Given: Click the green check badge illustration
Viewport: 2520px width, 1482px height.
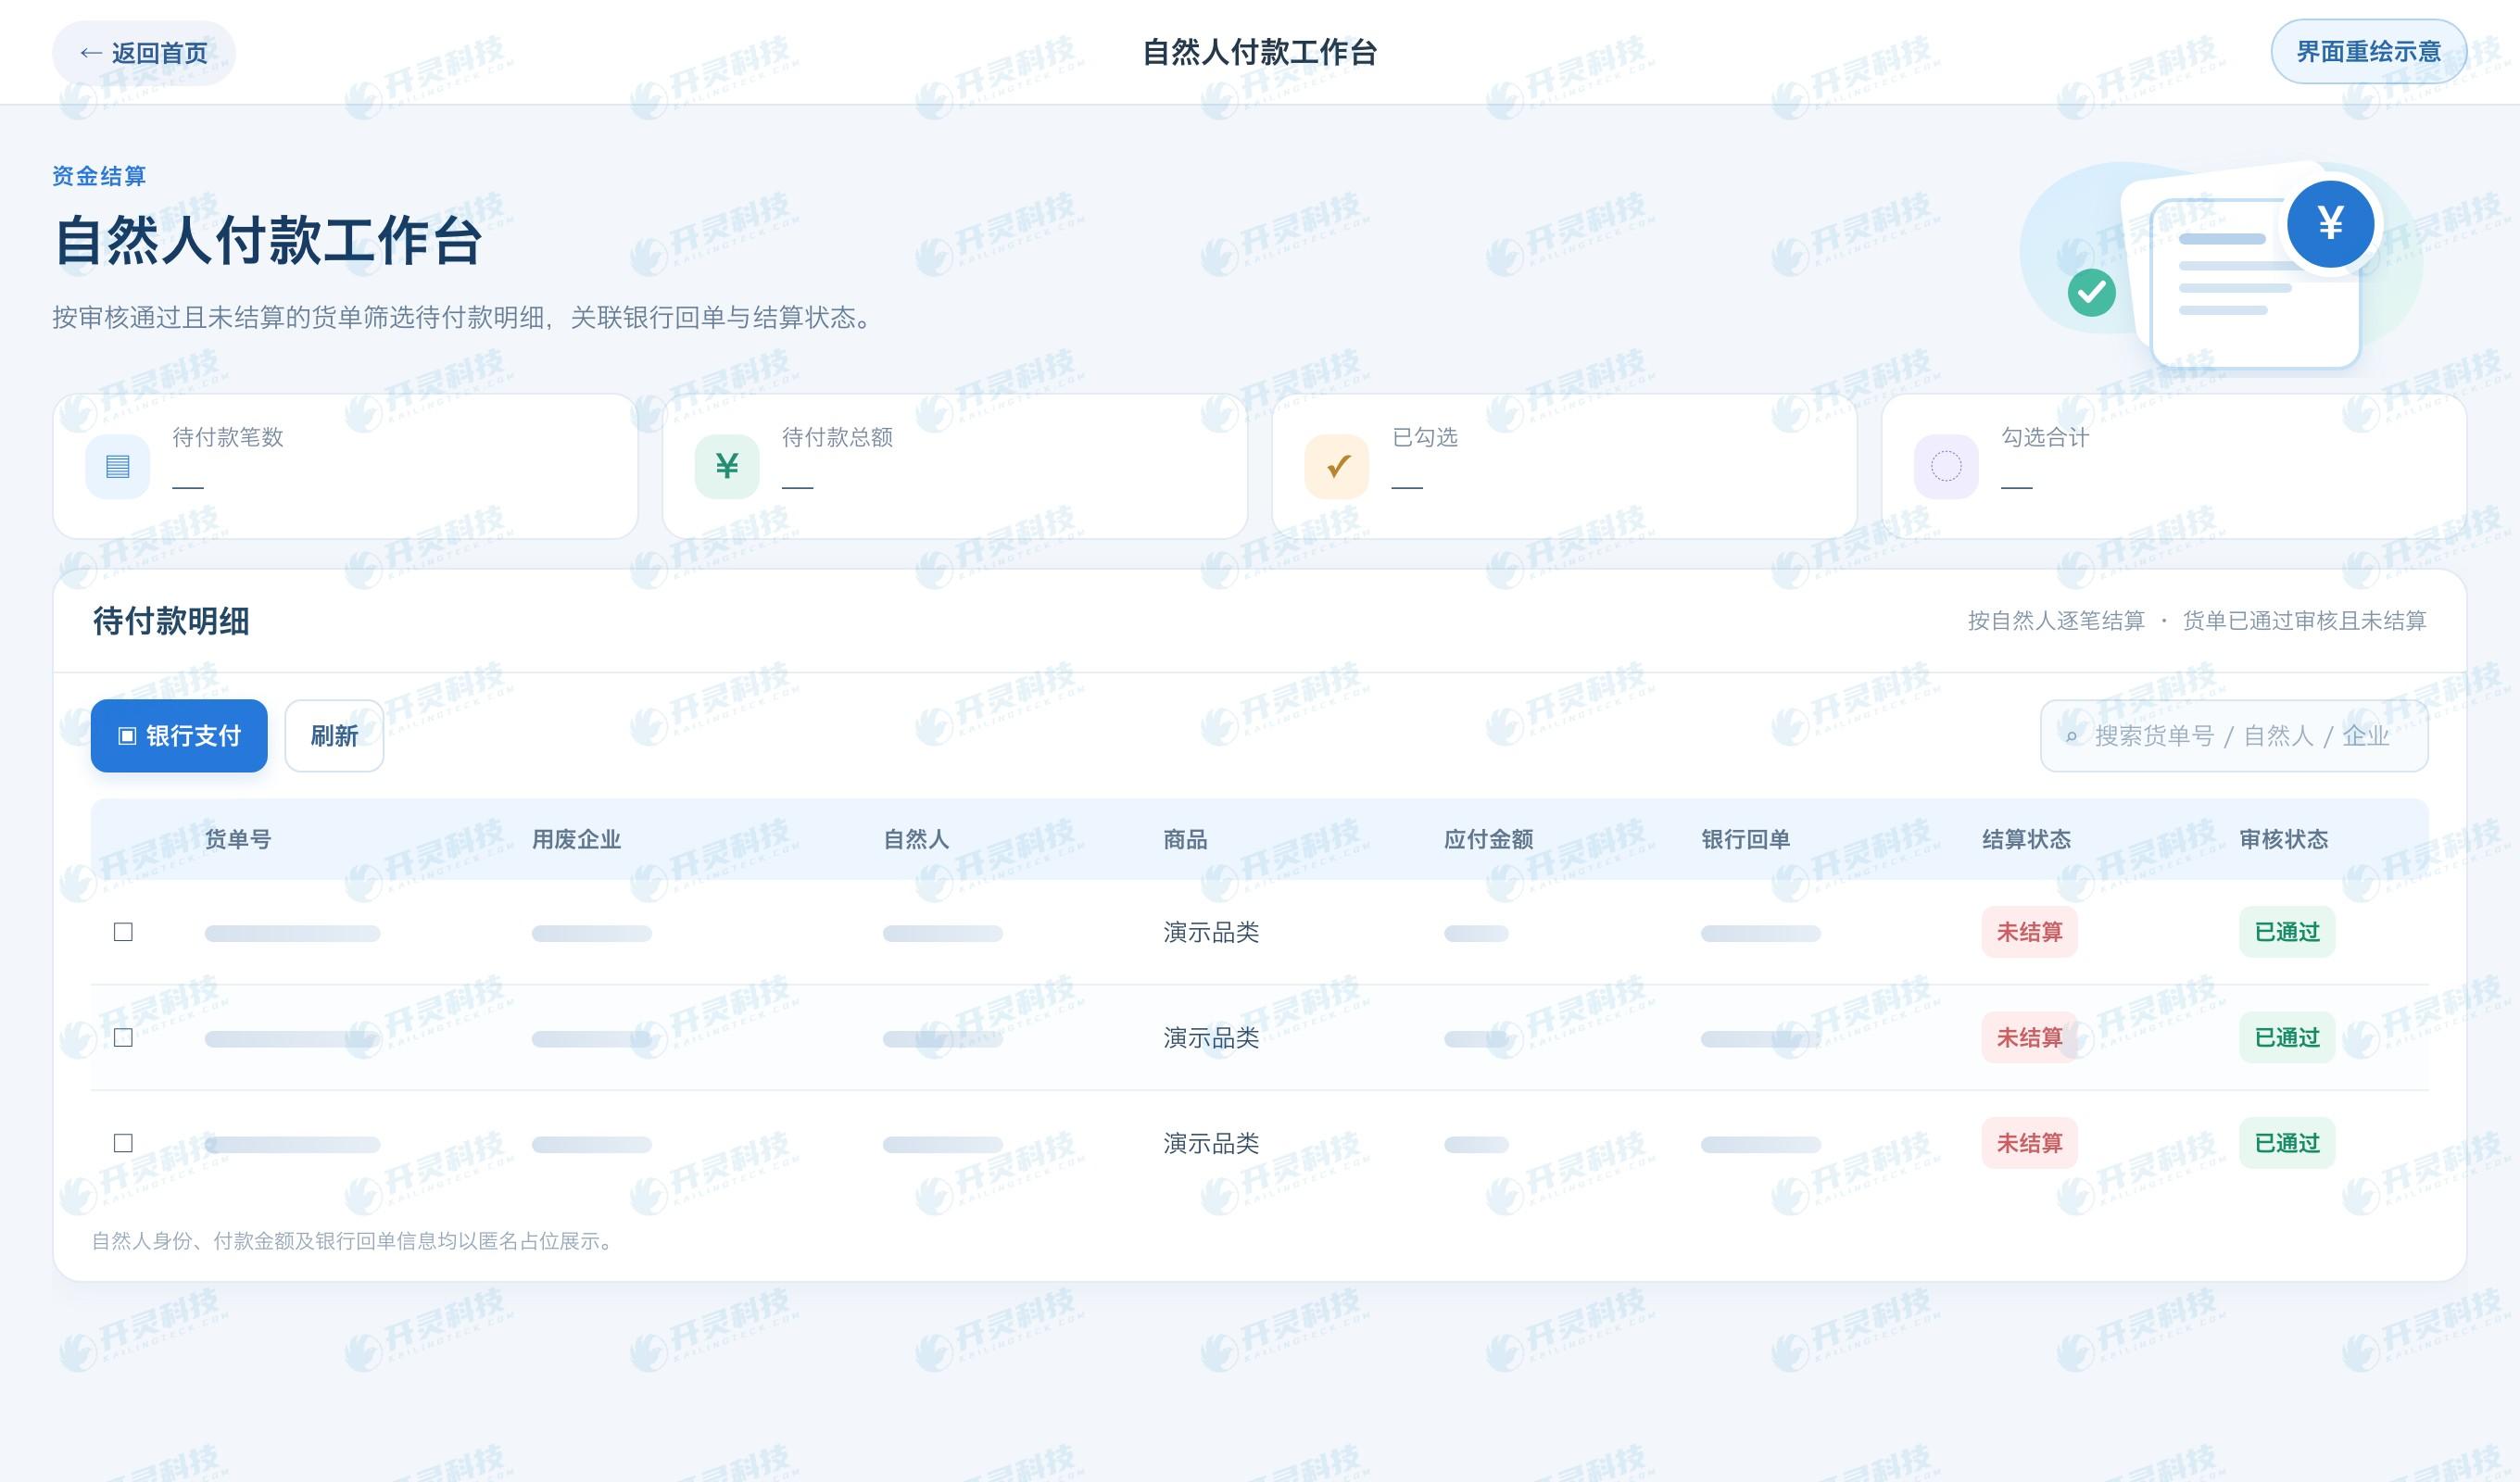Looking at the screenshot, I should pos(2091,293).
